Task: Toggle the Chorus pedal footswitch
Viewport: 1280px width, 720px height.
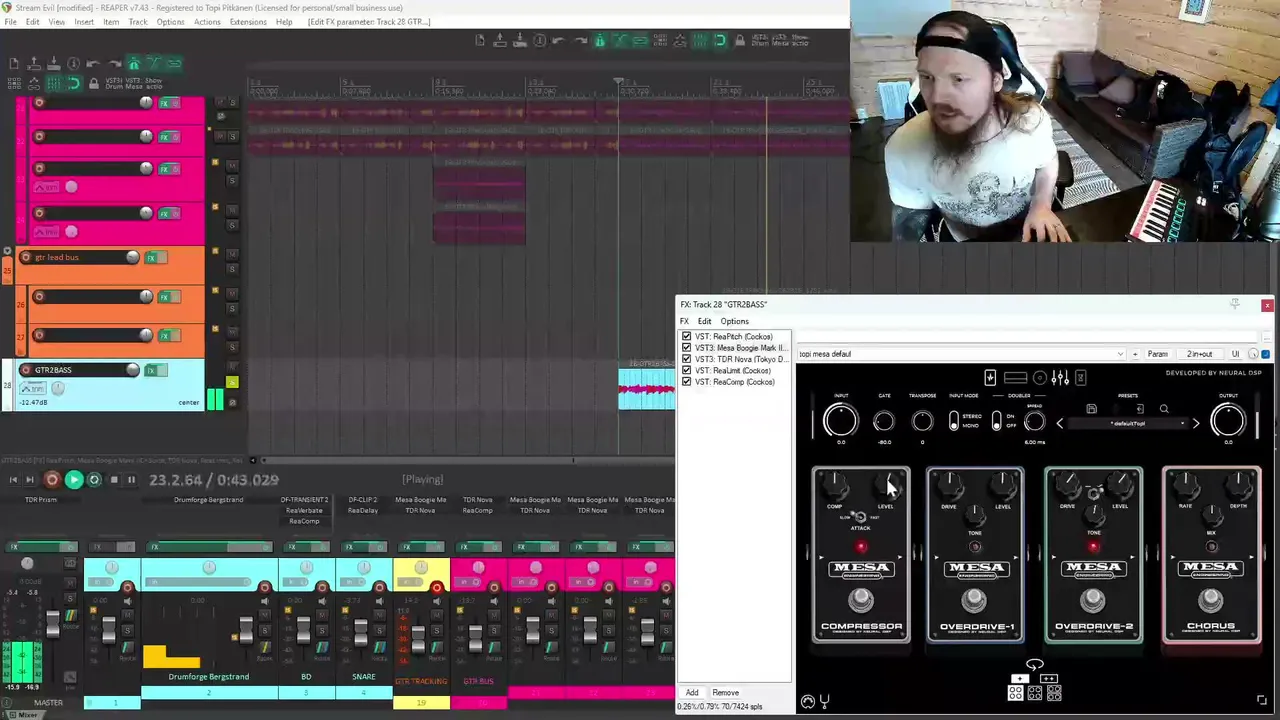Action: point(1211,600)
